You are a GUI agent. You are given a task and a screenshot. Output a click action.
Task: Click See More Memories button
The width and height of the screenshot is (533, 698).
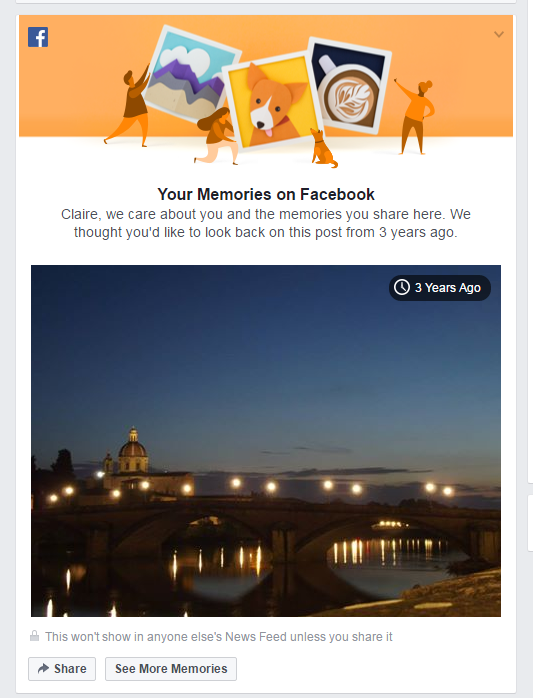point(171,669)
